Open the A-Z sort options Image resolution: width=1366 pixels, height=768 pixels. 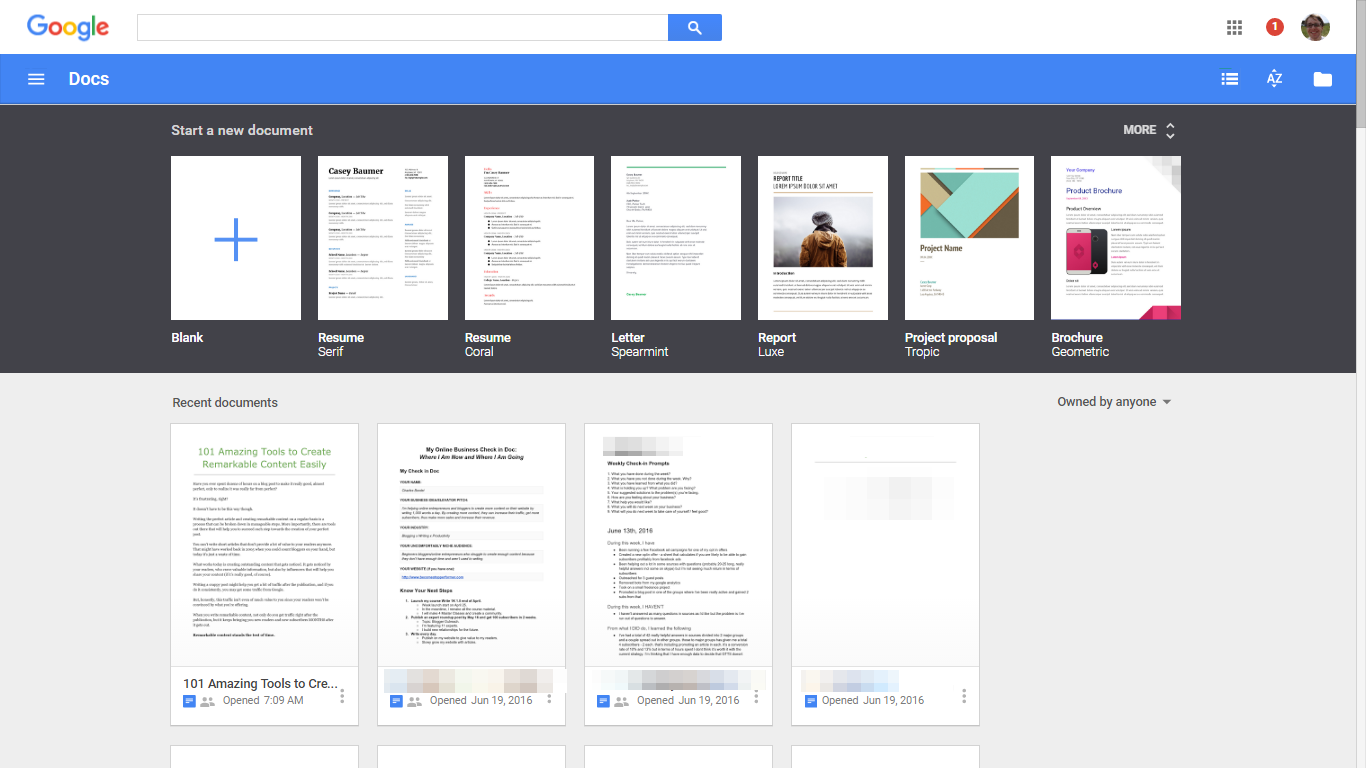point(1274,79)
